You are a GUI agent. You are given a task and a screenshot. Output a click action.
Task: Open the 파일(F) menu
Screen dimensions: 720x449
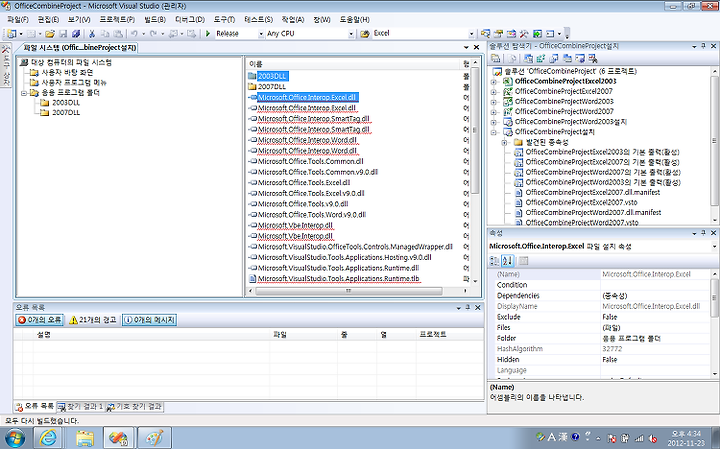pyautogui.click(x=17, y=20)
